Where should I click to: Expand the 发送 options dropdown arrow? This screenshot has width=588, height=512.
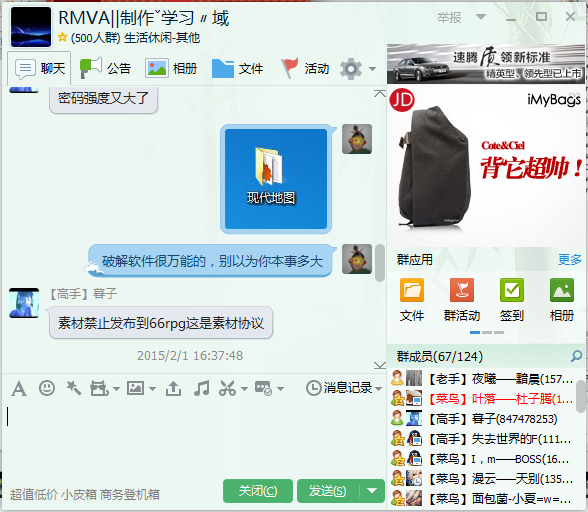[372, 491]
